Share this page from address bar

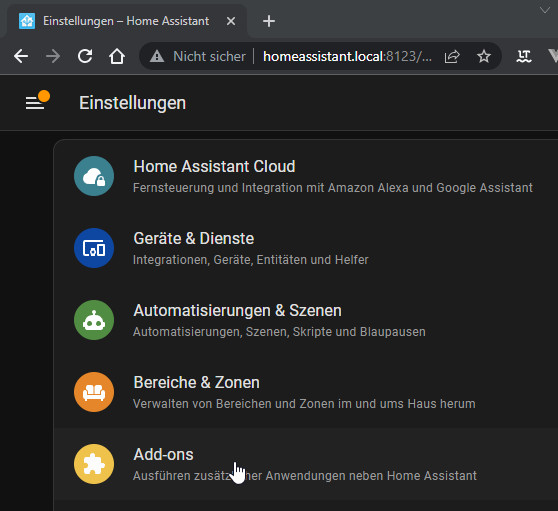pos(452,56)
